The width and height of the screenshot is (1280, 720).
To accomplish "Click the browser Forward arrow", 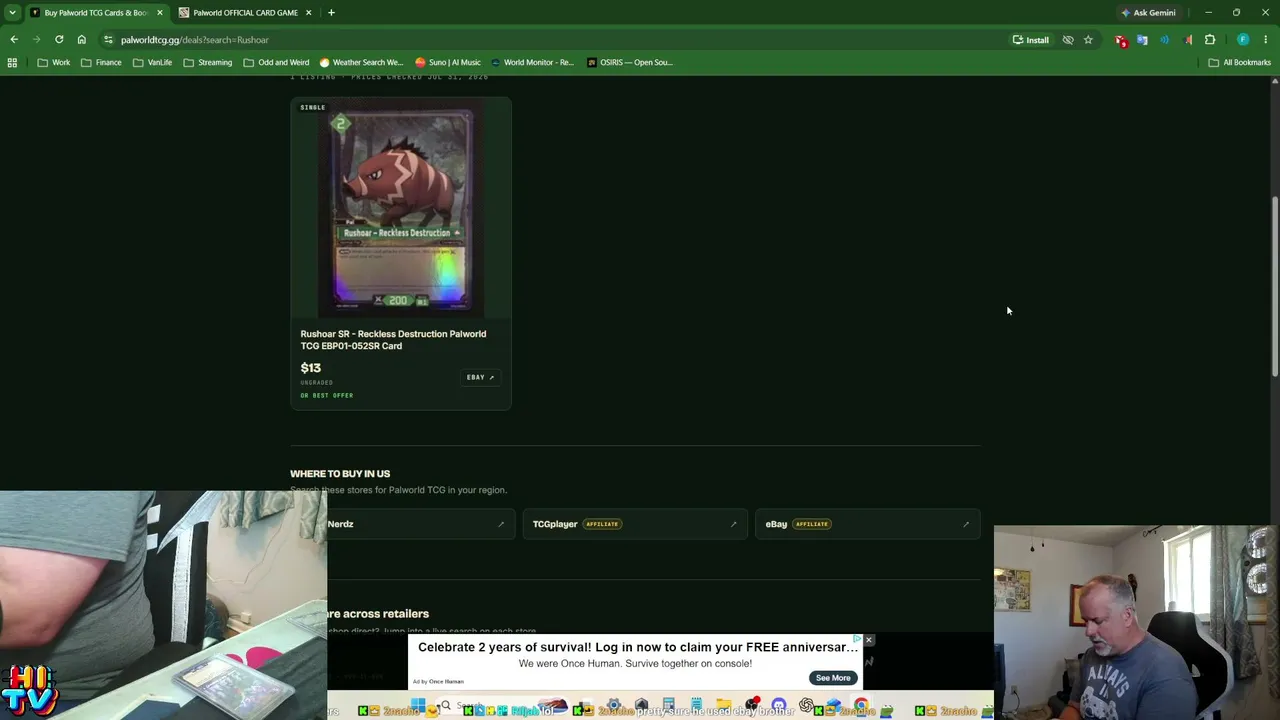I will click(x=37, y=40).
